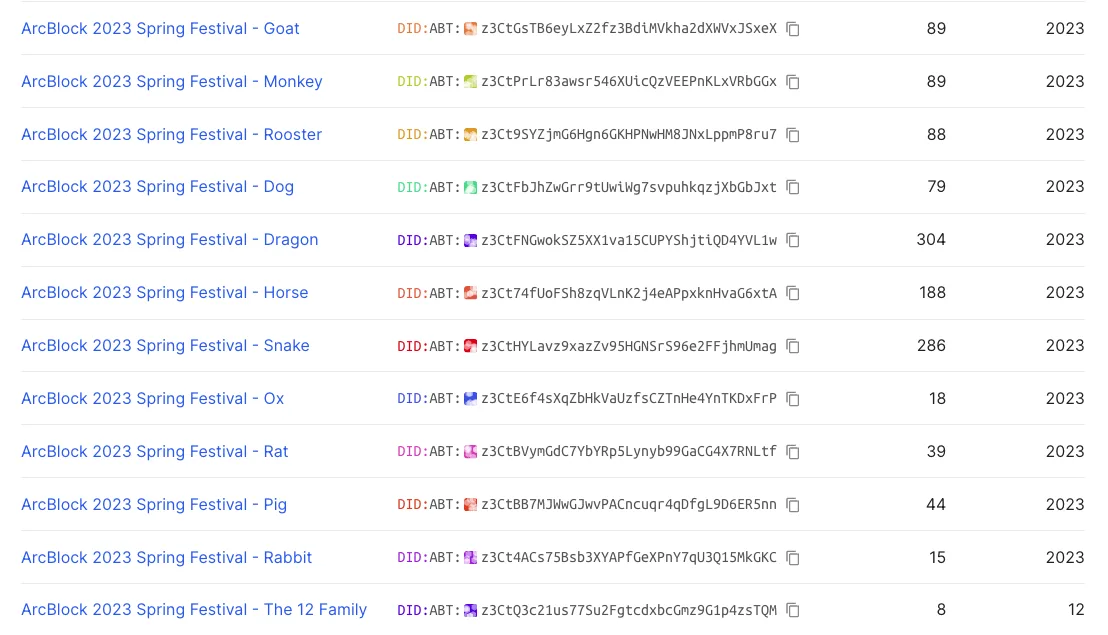The width and height of the screenshot is (1108, 635).
Task: Select address z3CtBVymGdC7YbYRp5Lynyb99GaCG4X7RNLtf
Action: [629, 451]
